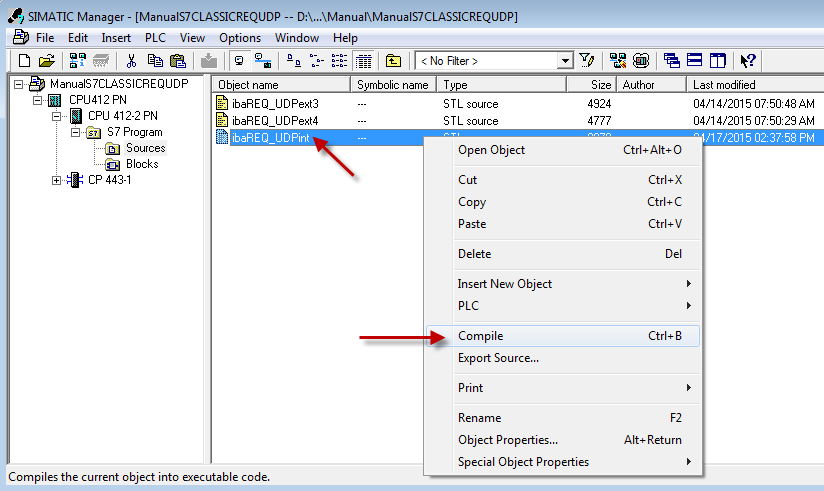Open the Options menu

point(240,38)
